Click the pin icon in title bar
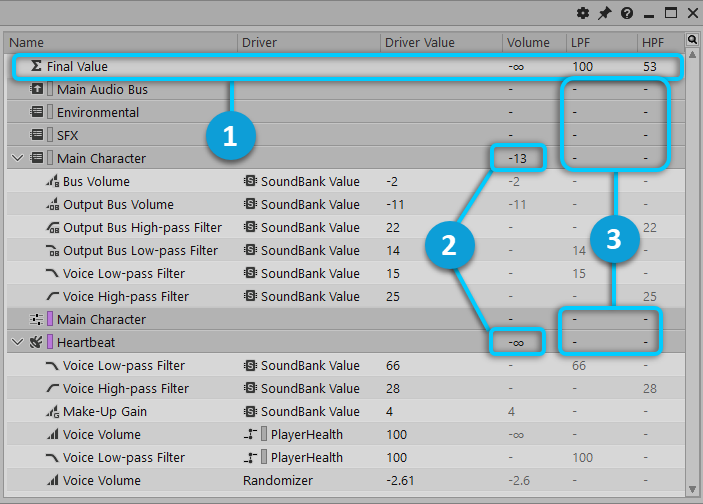 click(x=604, y=13)
